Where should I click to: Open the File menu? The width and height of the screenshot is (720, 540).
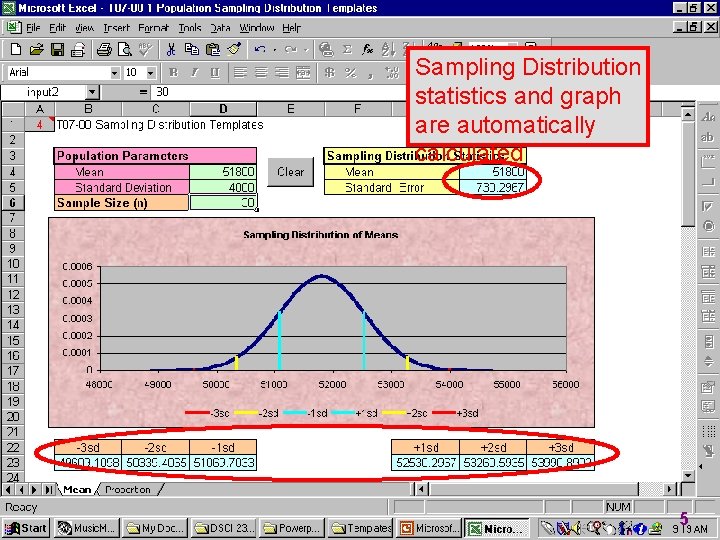(x=33, y=28)
